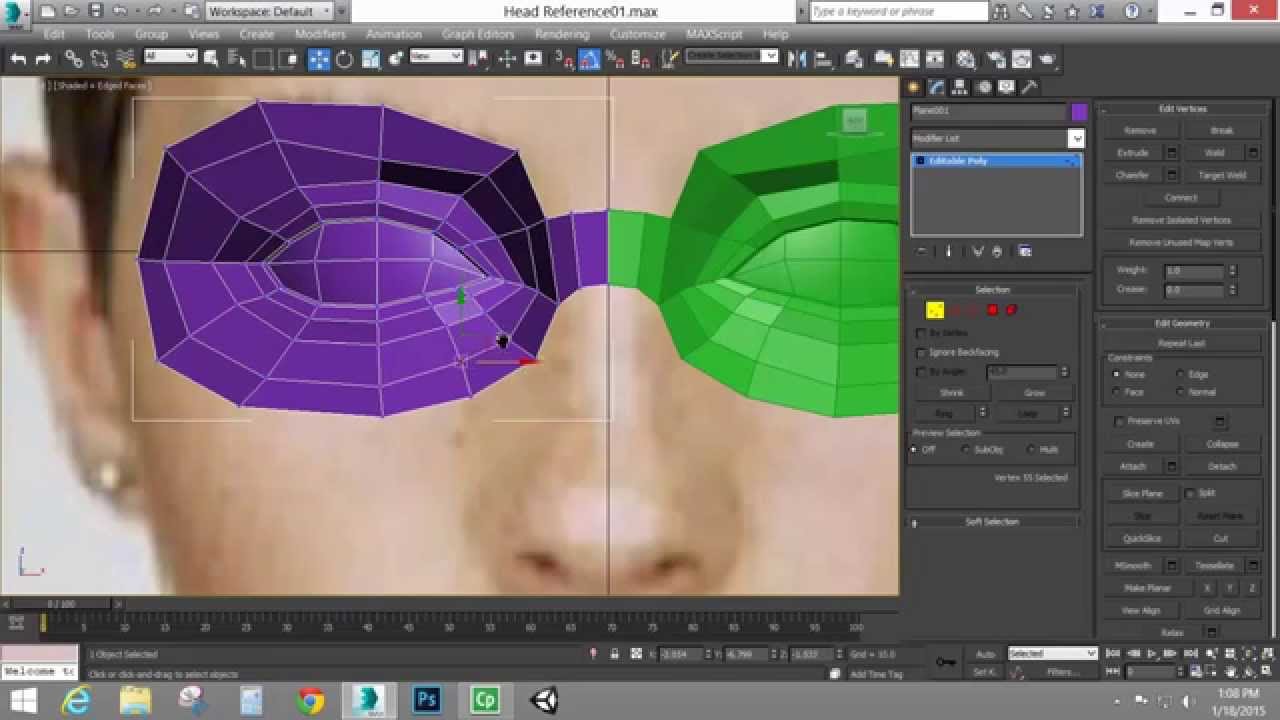This screenshot has width=1280, height=720.
Task: Collapse the Edit Vertices rollout
Action: 1182,109
